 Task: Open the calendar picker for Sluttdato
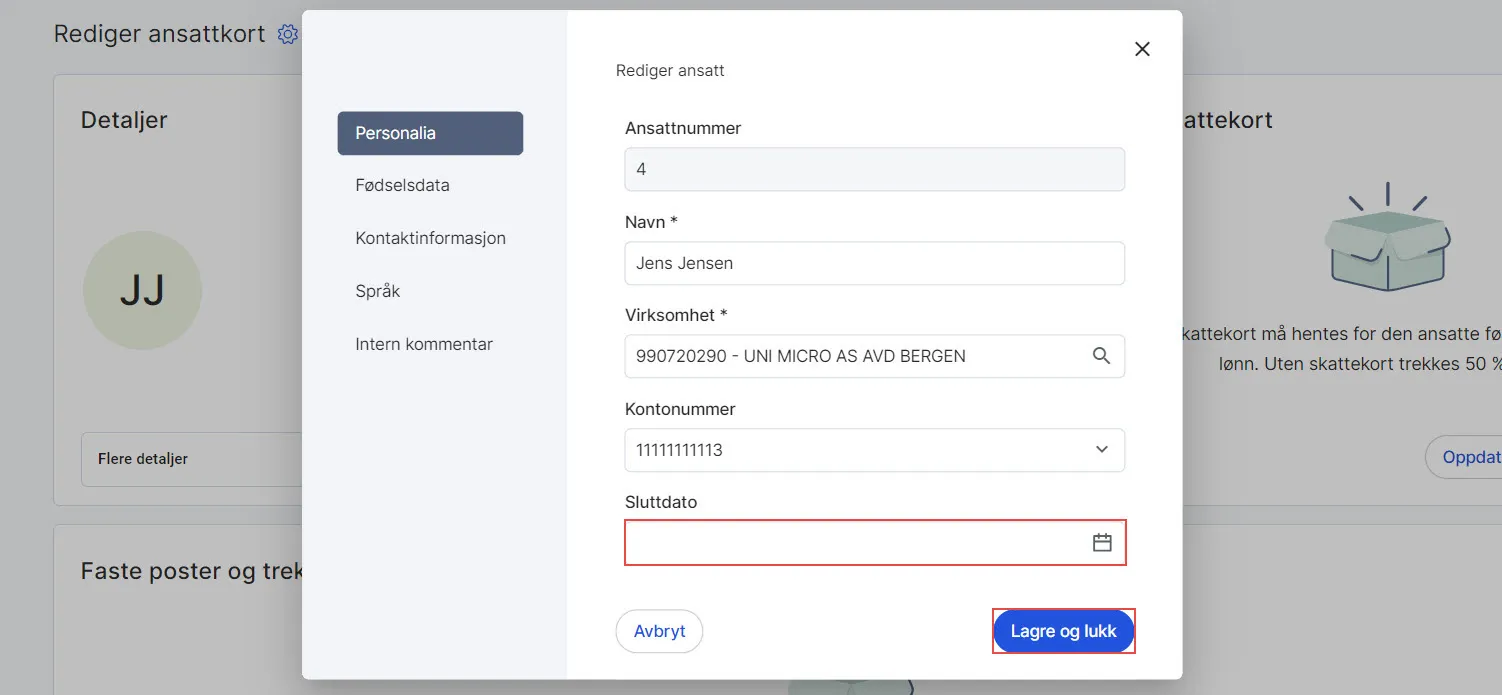click(1101, 541)
